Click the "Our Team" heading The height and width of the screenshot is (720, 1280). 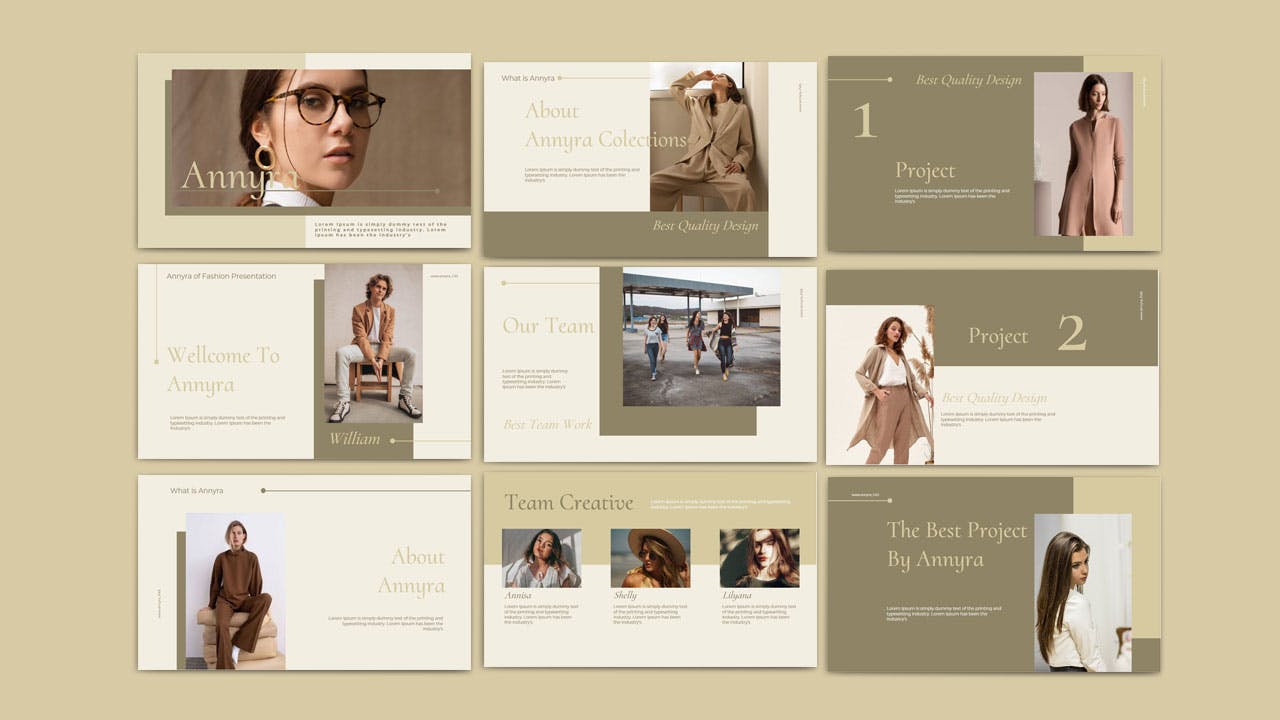coord(548,326)
